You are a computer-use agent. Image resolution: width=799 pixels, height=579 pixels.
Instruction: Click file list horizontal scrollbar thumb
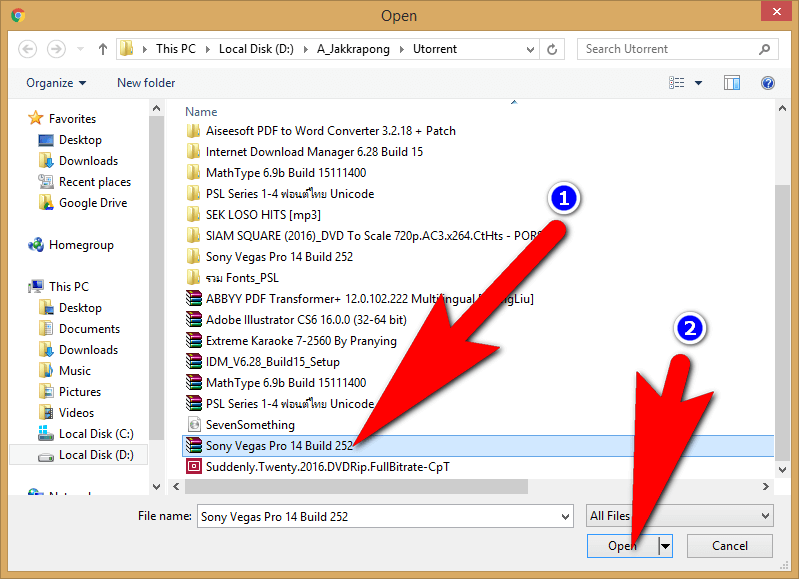tap(356, 487)
